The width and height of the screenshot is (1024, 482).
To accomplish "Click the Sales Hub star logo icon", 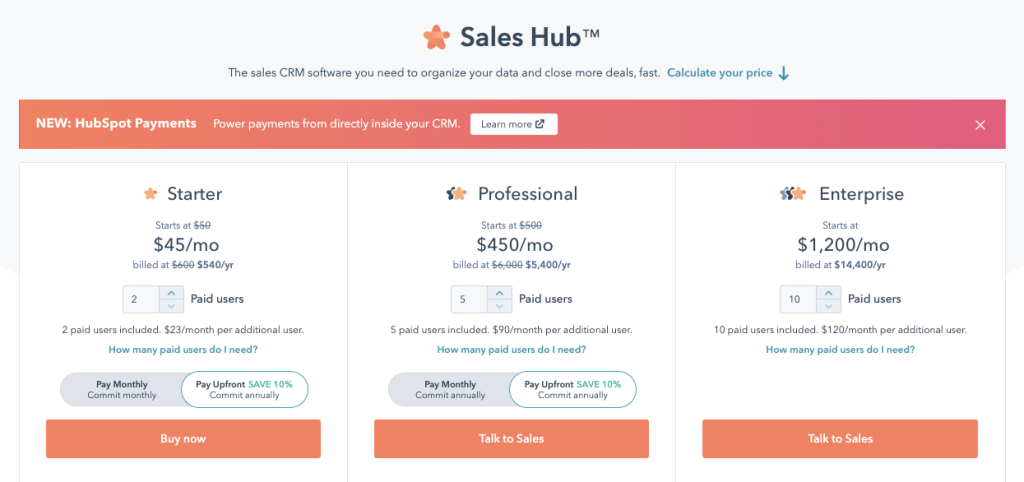I will (436, 37).
